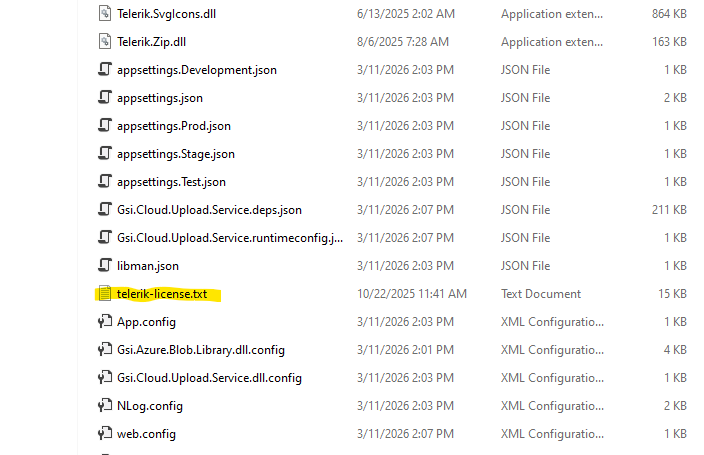The height and width of the screenshot is (455, 704).
Task: Click the Gsi.Azure.Blob.Library.dll.config file icon
Action: pyautogui.click(x=104, y=350)
